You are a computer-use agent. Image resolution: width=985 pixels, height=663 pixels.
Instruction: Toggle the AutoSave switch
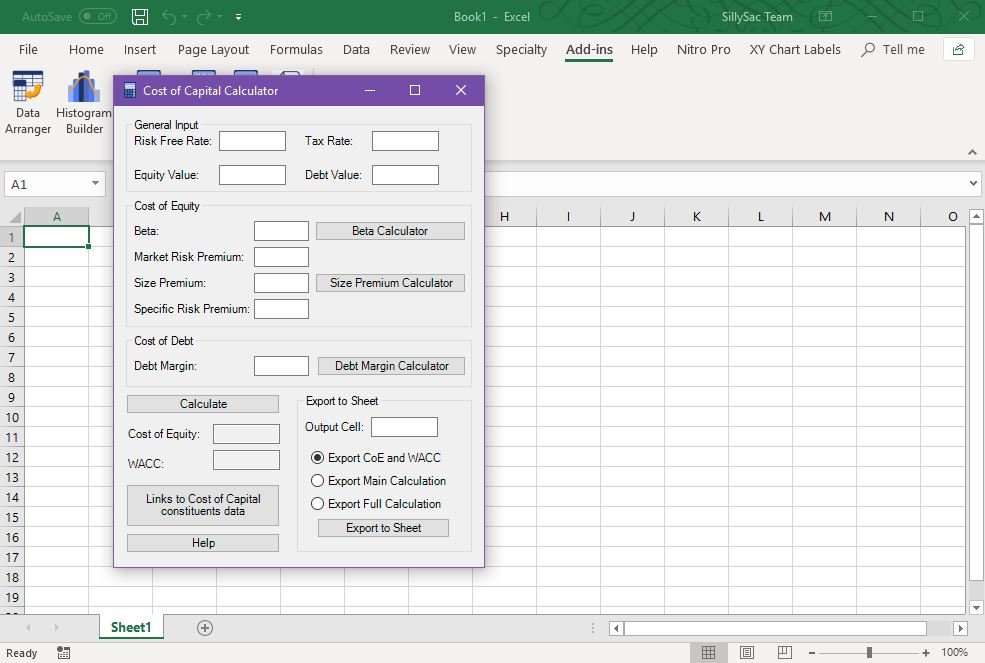tap(97, 17)
